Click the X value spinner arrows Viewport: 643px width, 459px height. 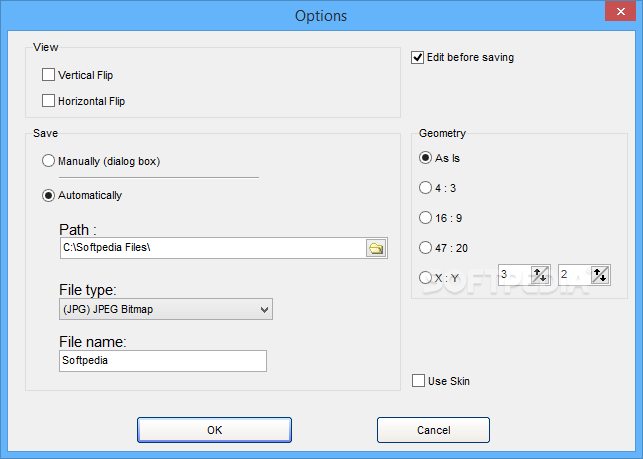(x=540, y=275)
